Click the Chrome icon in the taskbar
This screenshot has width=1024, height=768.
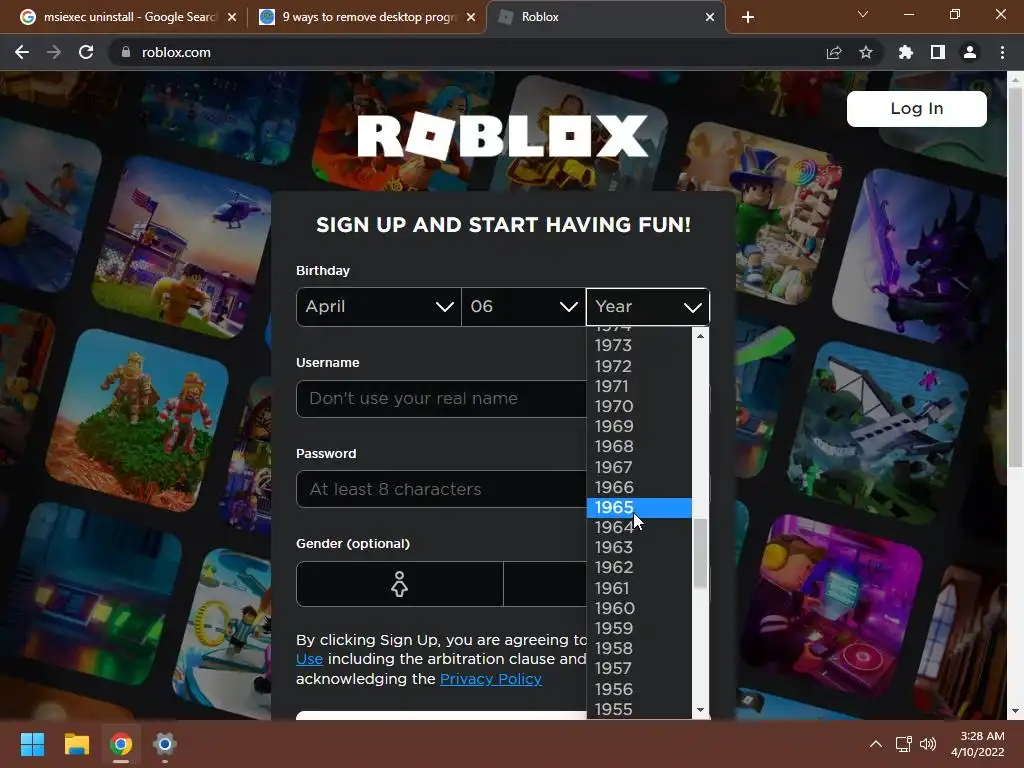[121, 744]
